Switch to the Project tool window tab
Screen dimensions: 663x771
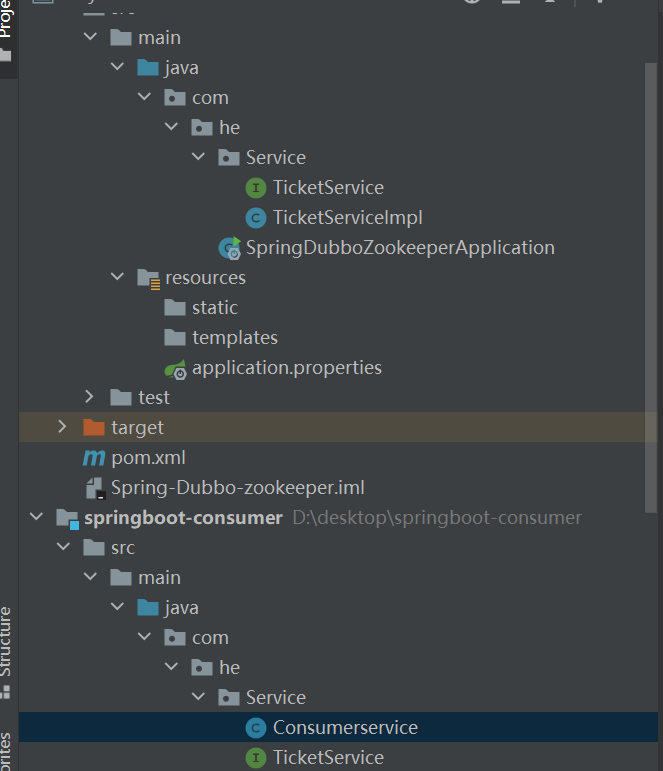point(7,22)
